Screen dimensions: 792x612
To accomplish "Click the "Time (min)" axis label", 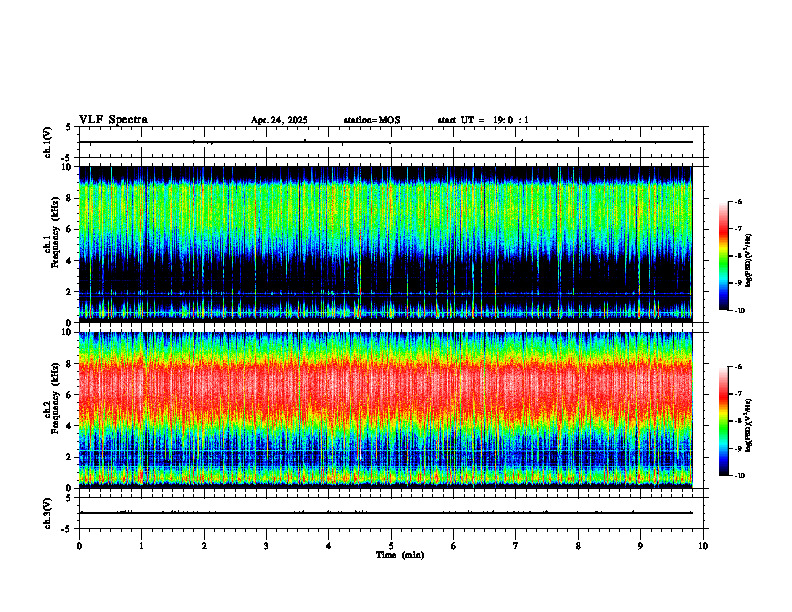I will [x=400, y=555].
